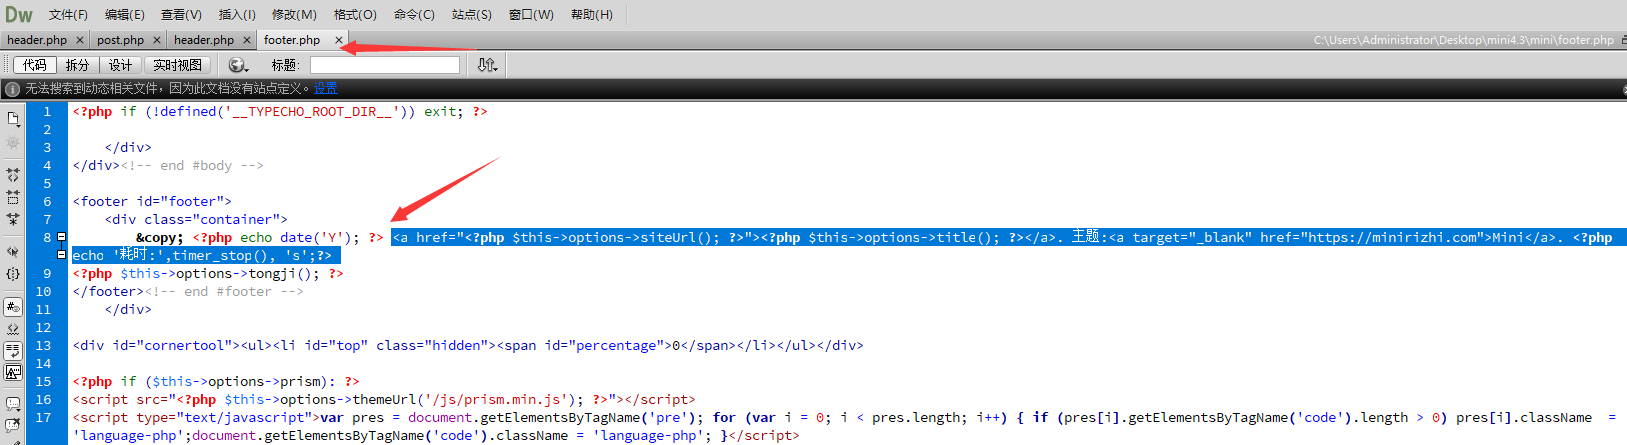This screenshot has width=1627, height=445.
Task: Open the 格式(O) menu
Action: [355, 14]
